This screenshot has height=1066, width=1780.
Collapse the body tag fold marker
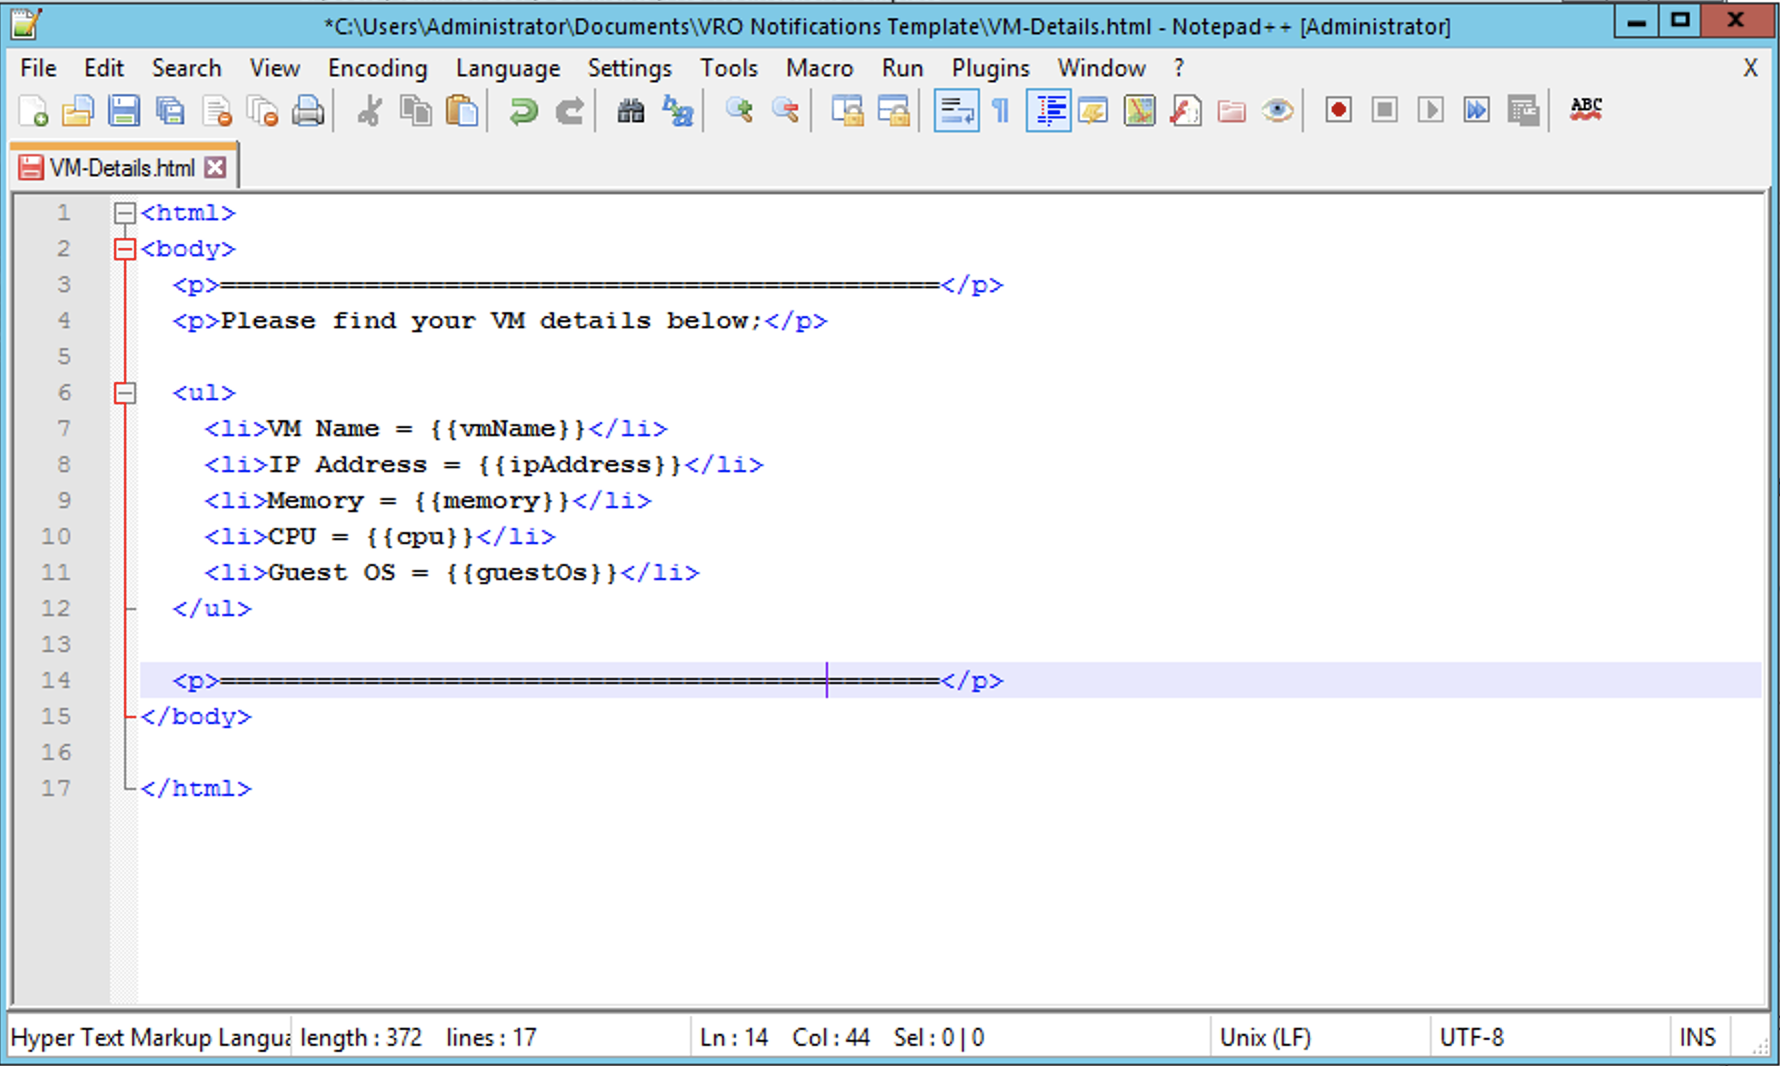pos(125,249)
